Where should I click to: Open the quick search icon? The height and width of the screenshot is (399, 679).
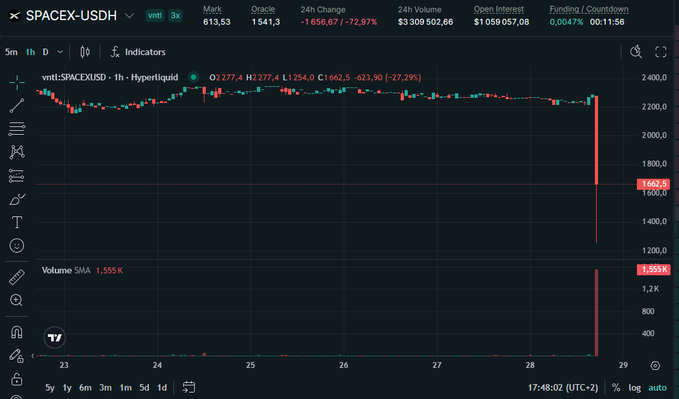pyautogui.click(x=636, y=52)
